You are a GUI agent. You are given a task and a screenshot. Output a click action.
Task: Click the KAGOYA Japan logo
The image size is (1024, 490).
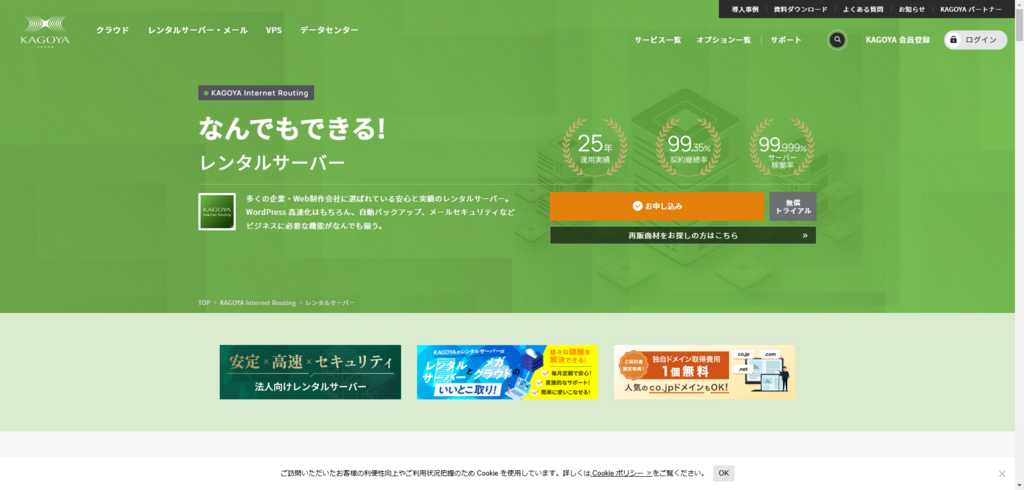coord(44,31)
